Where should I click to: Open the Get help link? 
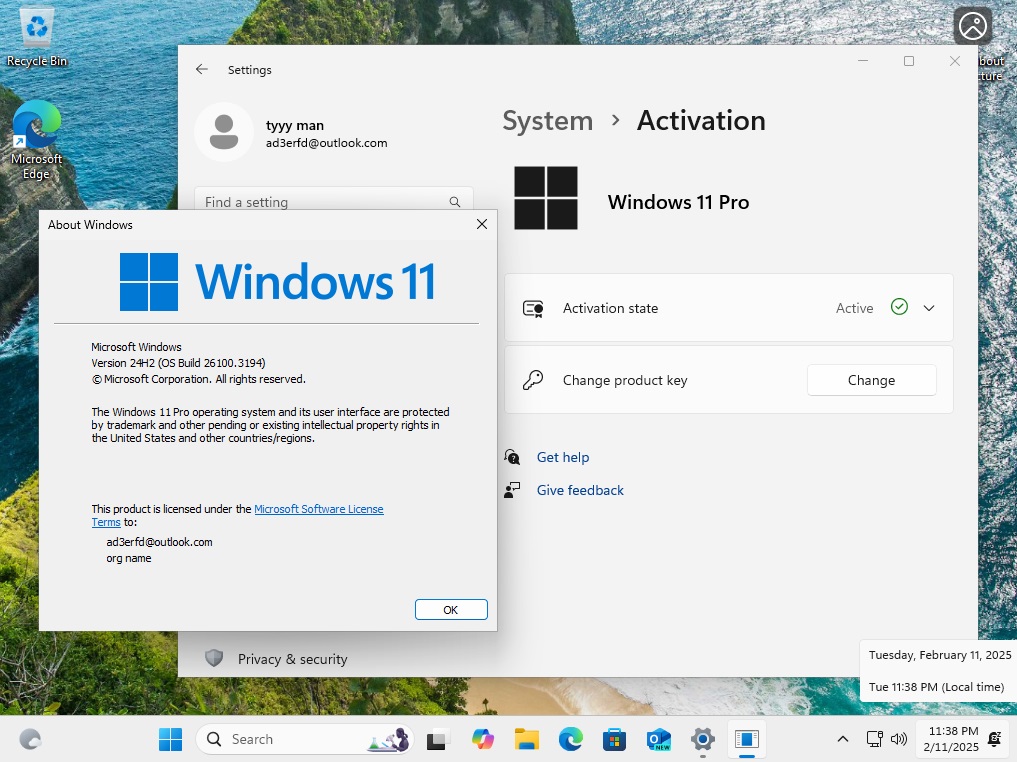click(x=562, y=457)
